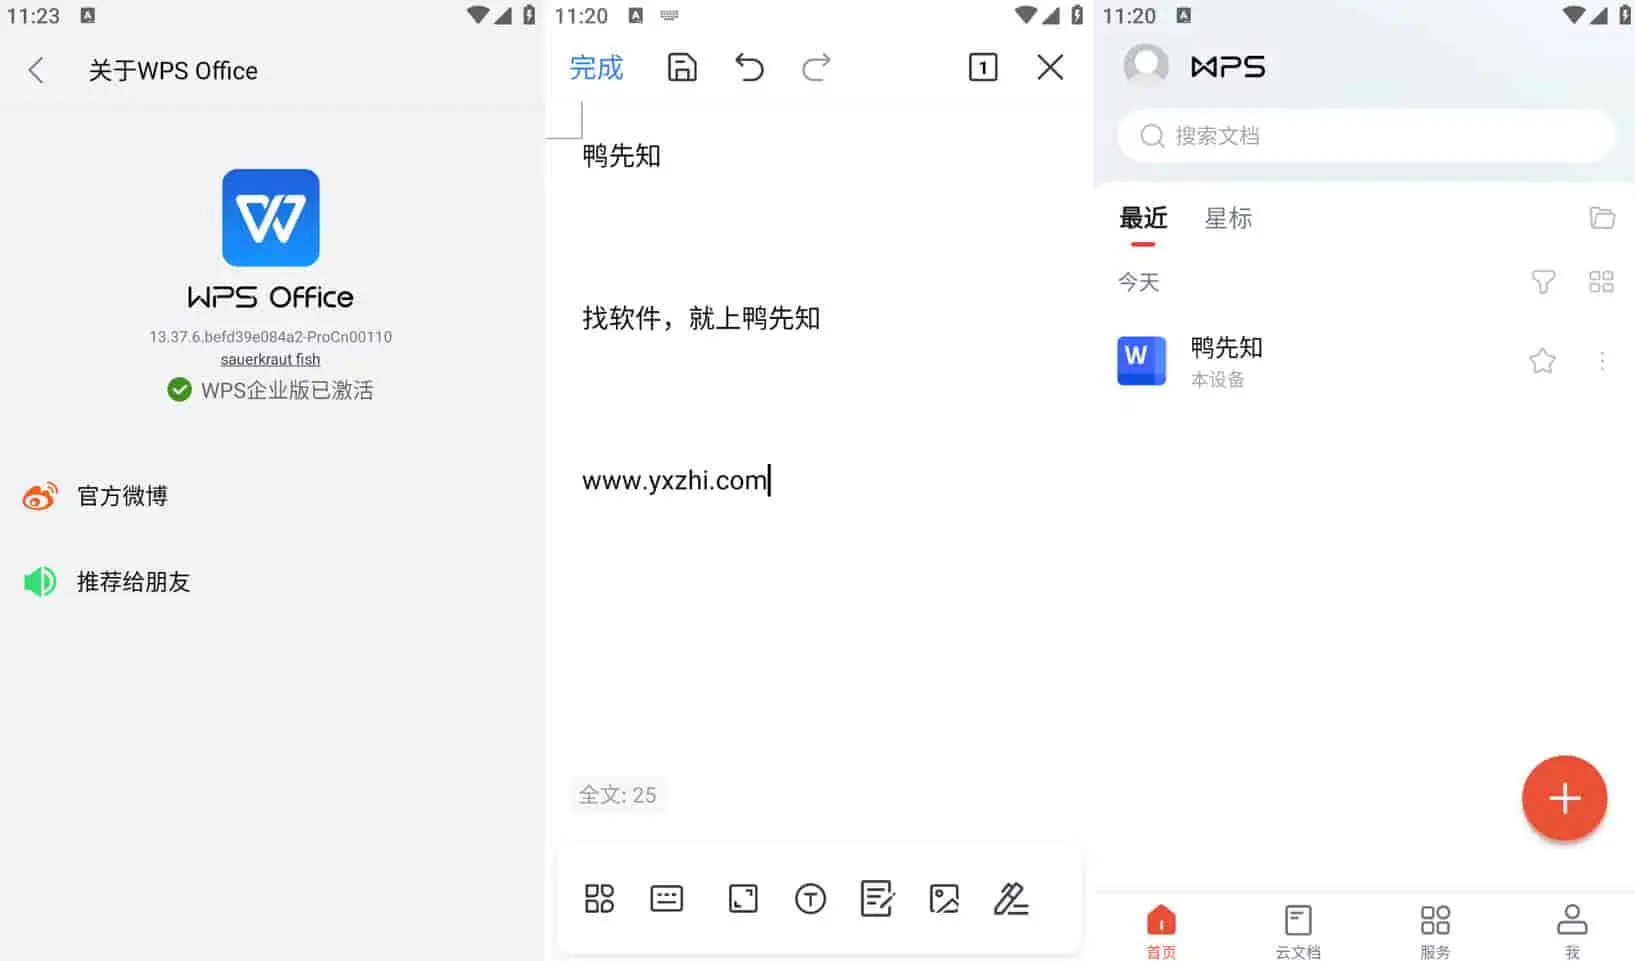Redo the edit
The width and height of the screenshot is (1635, 961).
point(816,67)
